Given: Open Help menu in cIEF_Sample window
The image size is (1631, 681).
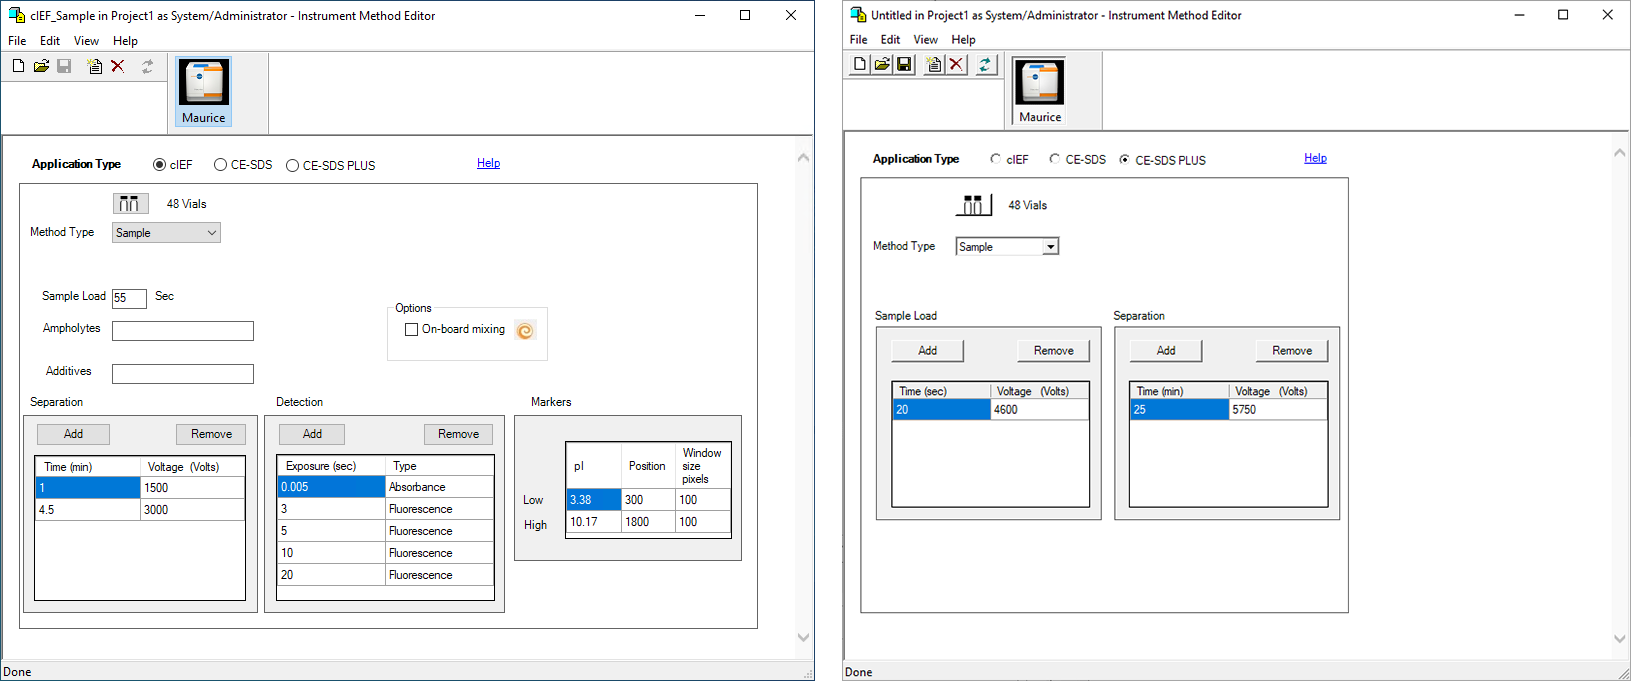Looking at the screenshot, I should [x=125, y=41].
